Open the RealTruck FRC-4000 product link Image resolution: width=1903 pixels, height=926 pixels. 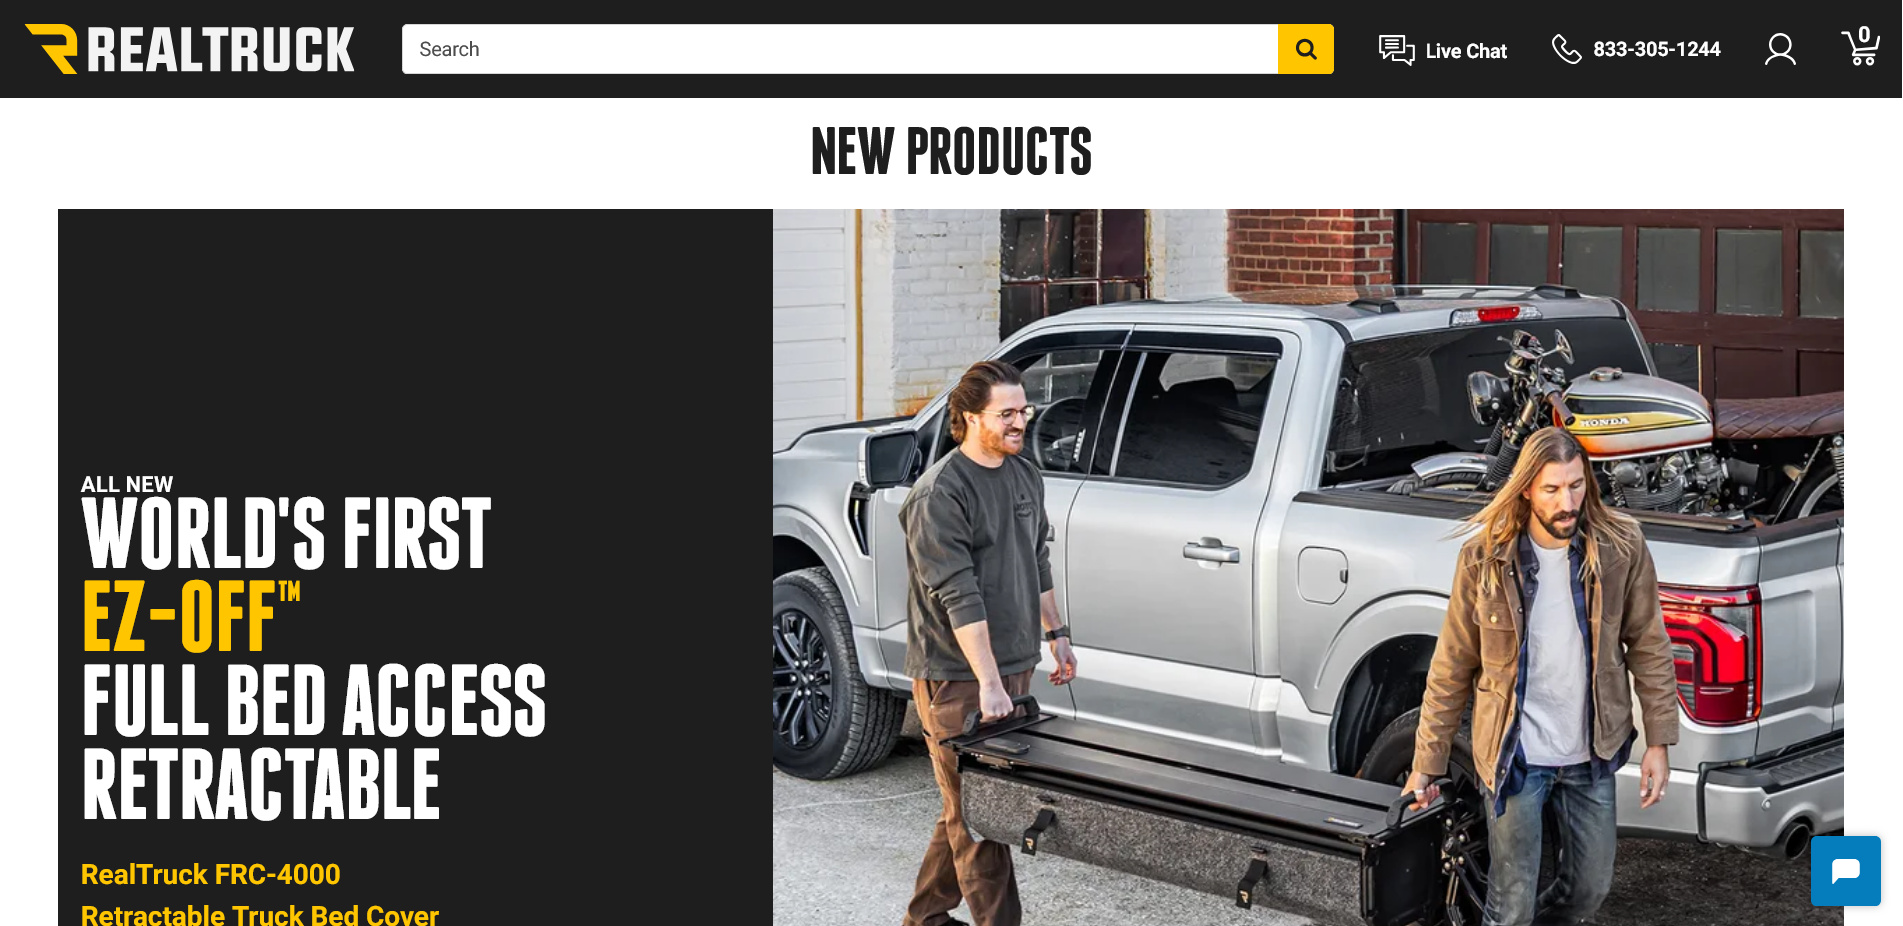coord(211,874)
